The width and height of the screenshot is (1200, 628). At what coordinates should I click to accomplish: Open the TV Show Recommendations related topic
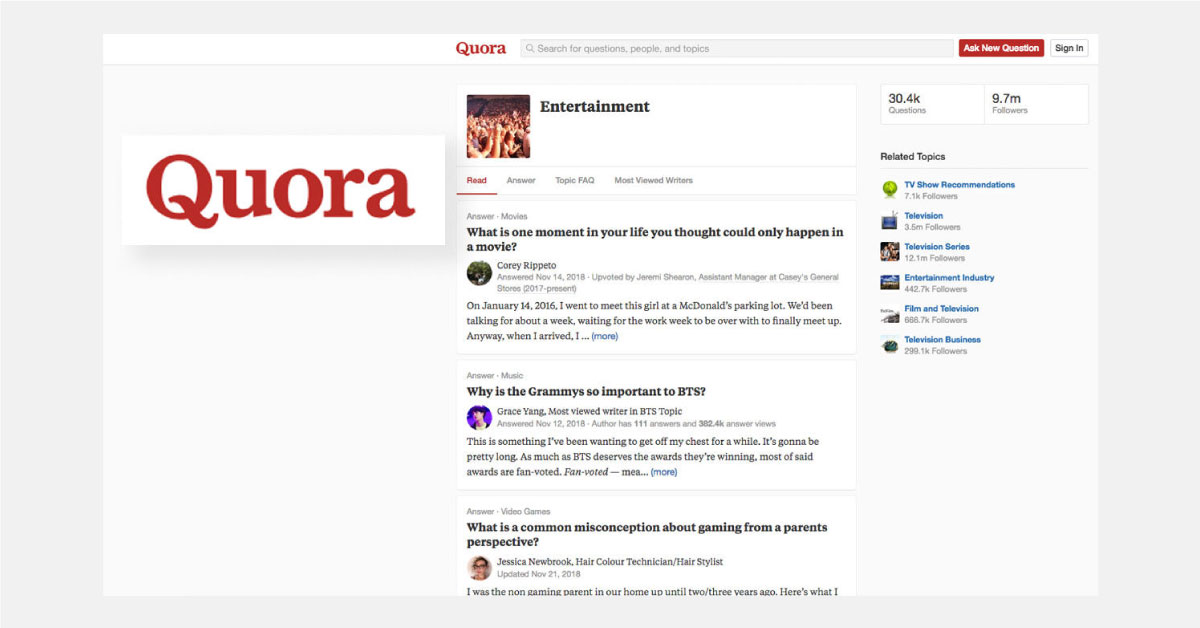pos(959,185)
